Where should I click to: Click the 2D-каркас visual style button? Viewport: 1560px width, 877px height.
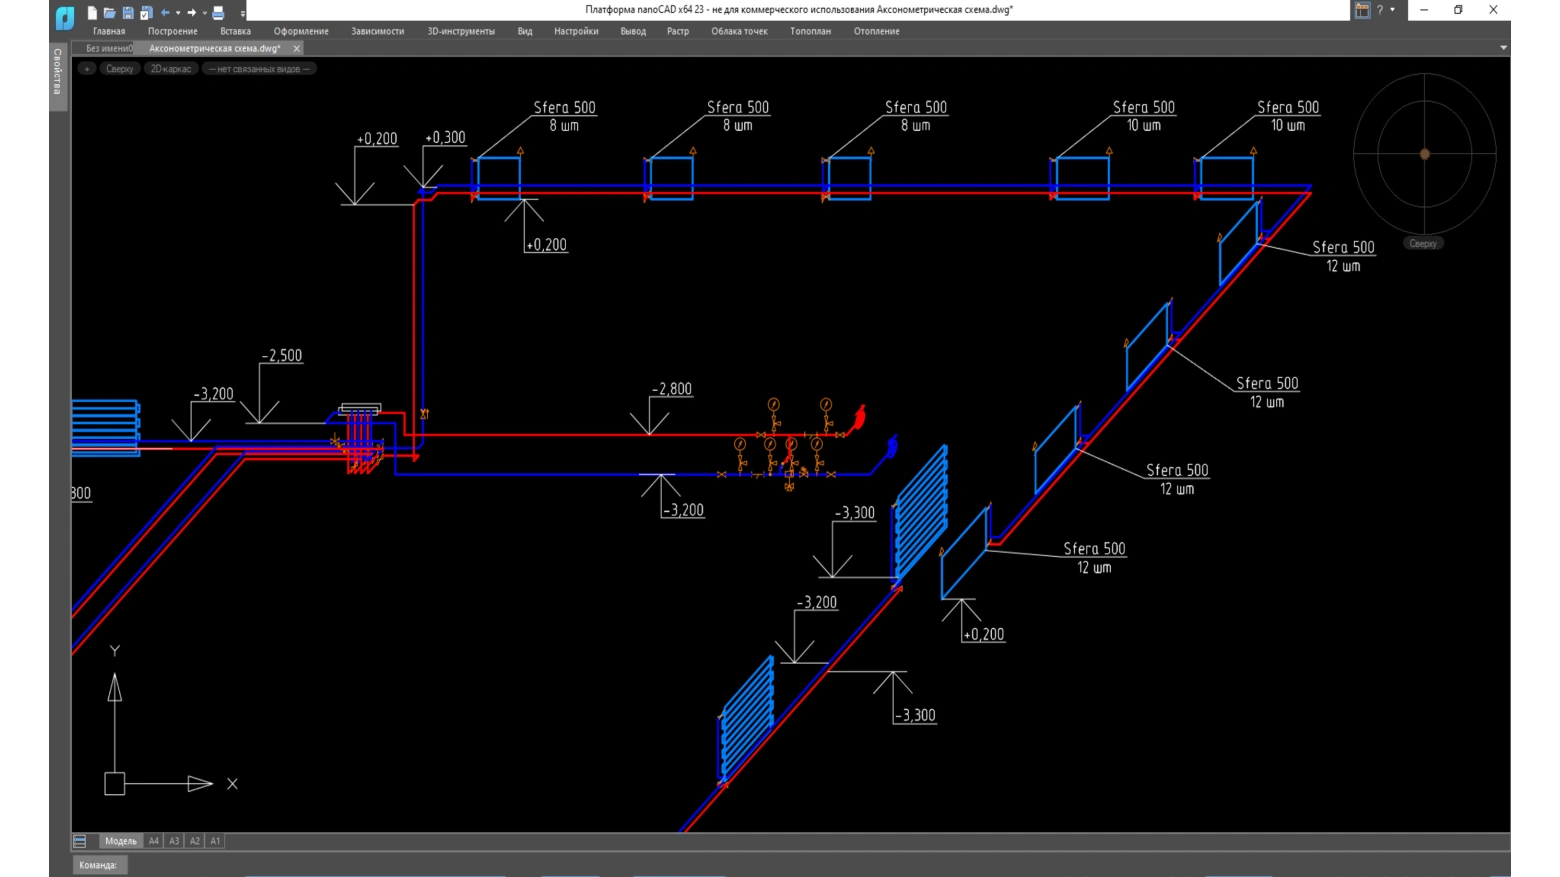click(x=170, y=69)
